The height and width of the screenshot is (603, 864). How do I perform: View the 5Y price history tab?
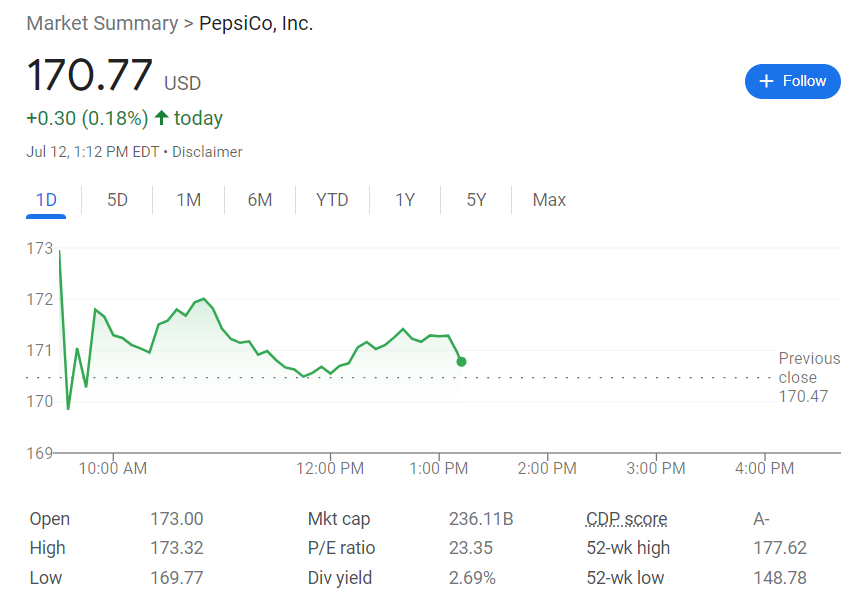click(476, 200)
